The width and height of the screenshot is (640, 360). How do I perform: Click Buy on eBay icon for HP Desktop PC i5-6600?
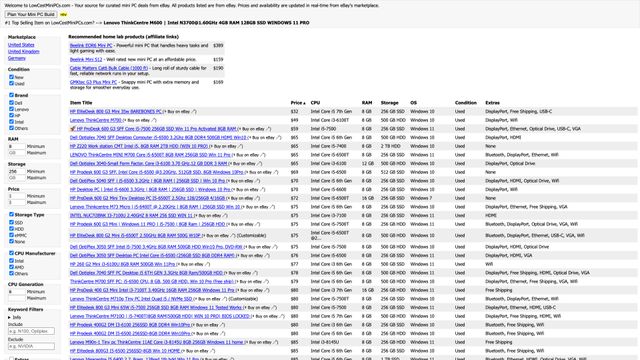262,190
